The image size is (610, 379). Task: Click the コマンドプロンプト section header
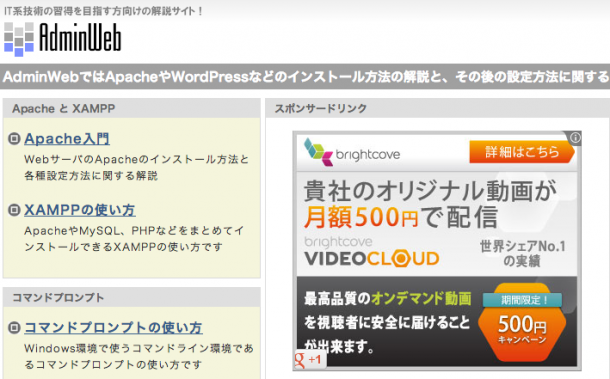point(131,297)
